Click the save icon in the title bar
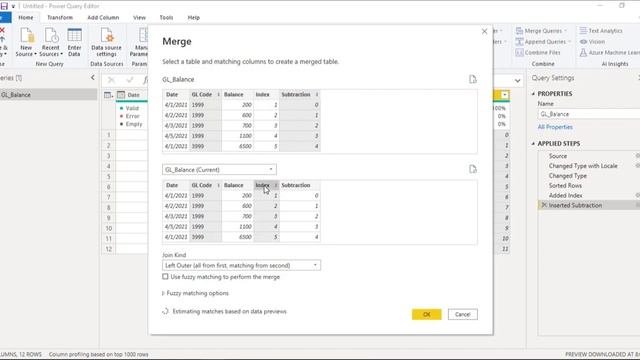The height and width of the screenshot is (360, 640). [x=4, y=6]
